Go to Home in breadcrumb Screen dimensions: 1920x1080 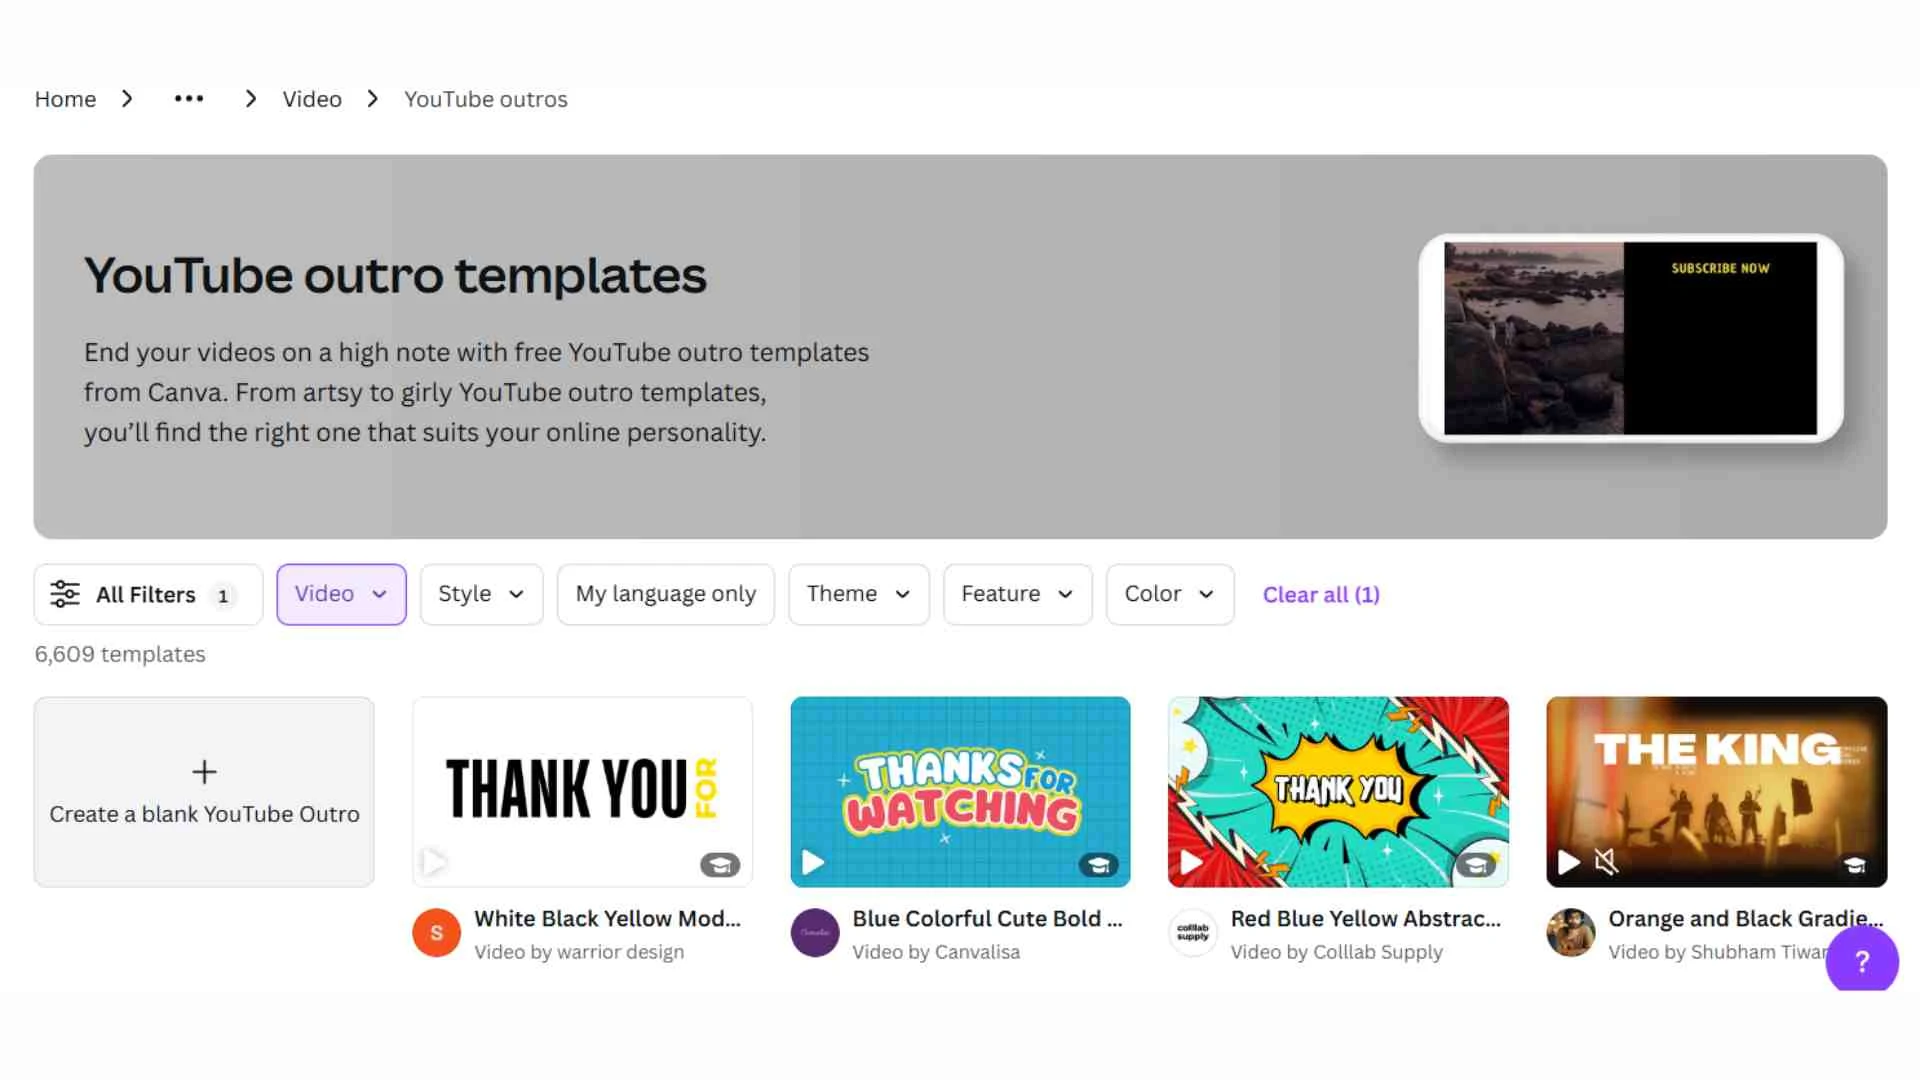click(65, 99)
